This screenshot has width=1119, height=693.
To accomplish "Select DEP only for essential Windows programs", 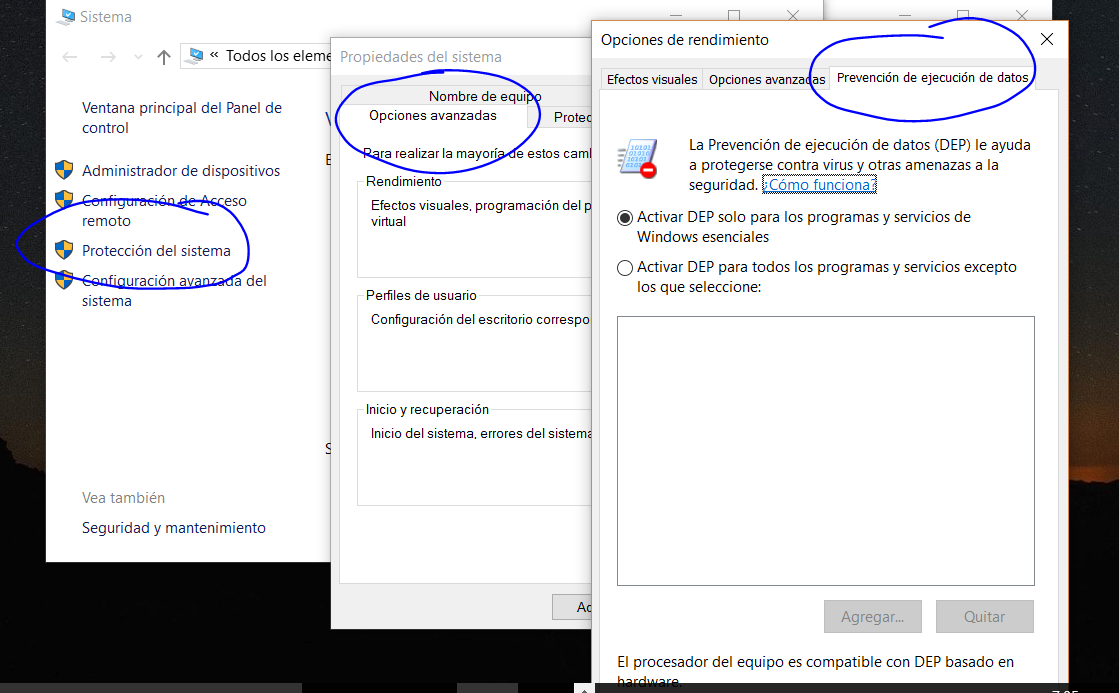I will tap(625, 217).
